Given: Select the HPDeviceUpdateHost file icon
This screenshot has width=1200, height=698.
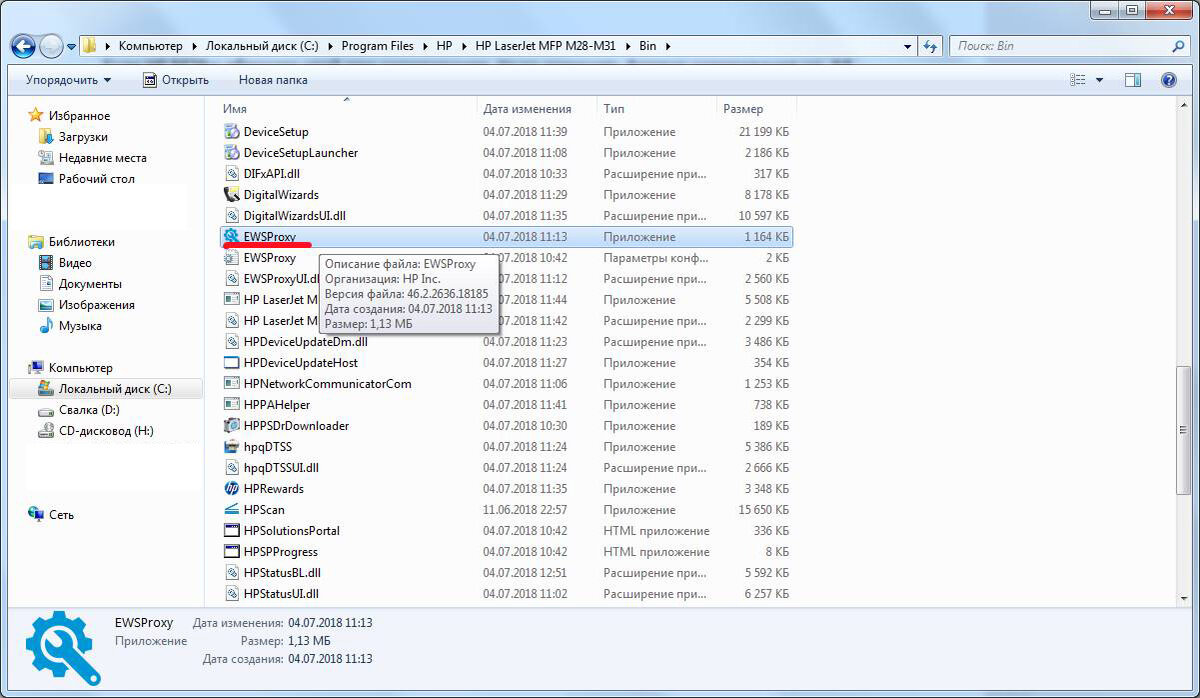Looking at the screenshot, I should pyautogui.click(x=231, y=363).
